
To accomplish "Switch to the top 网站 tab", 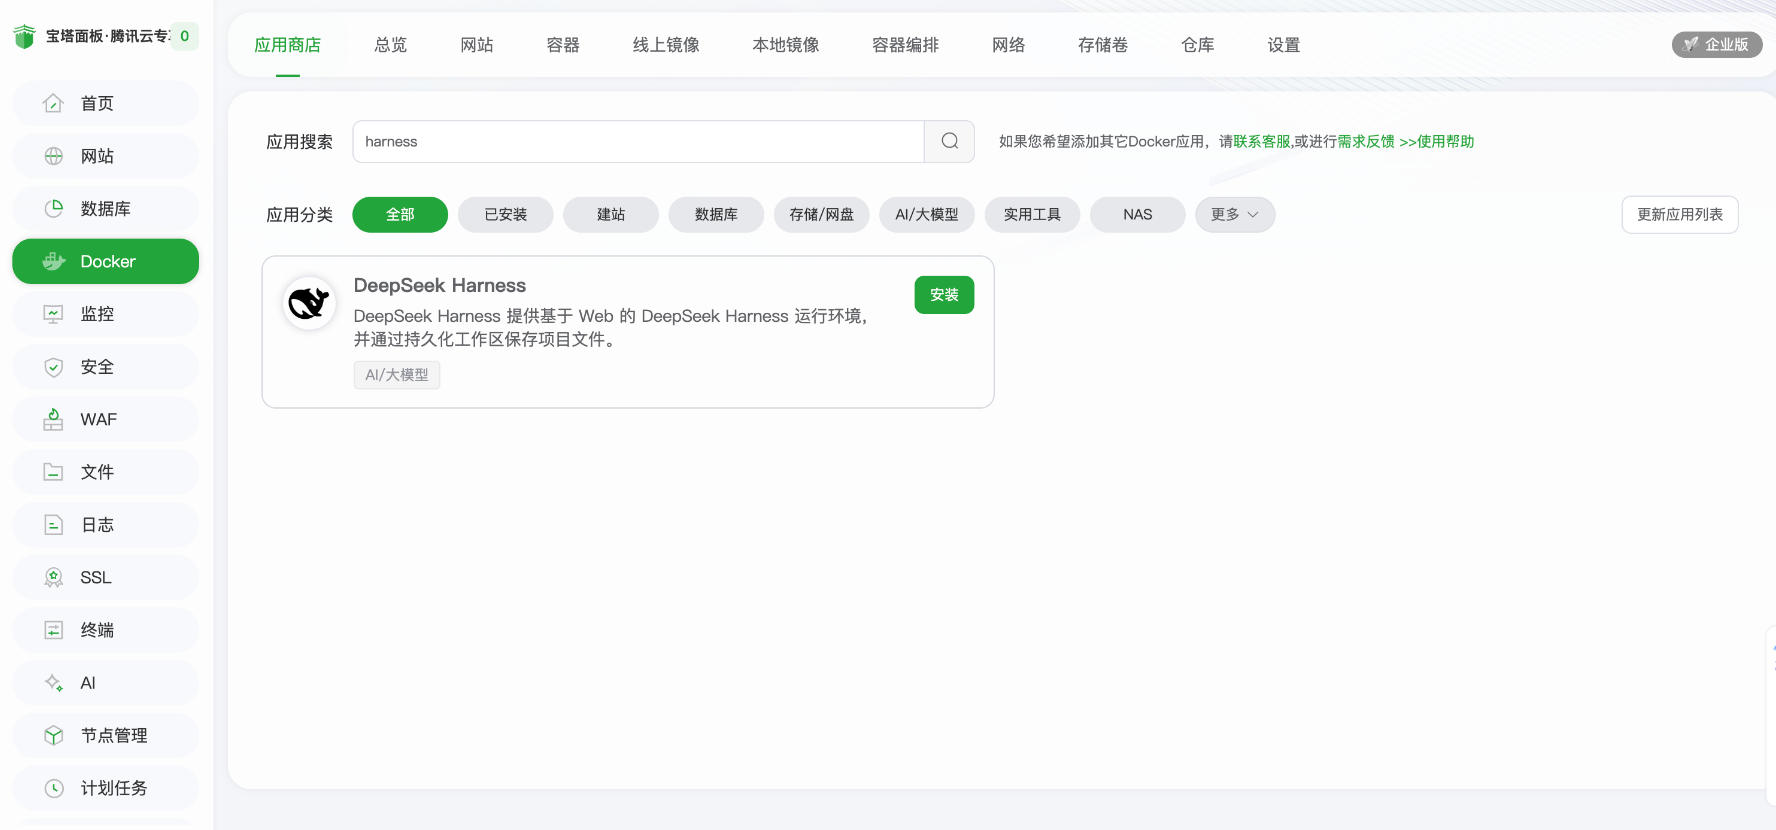I will (x=477, y=45).
